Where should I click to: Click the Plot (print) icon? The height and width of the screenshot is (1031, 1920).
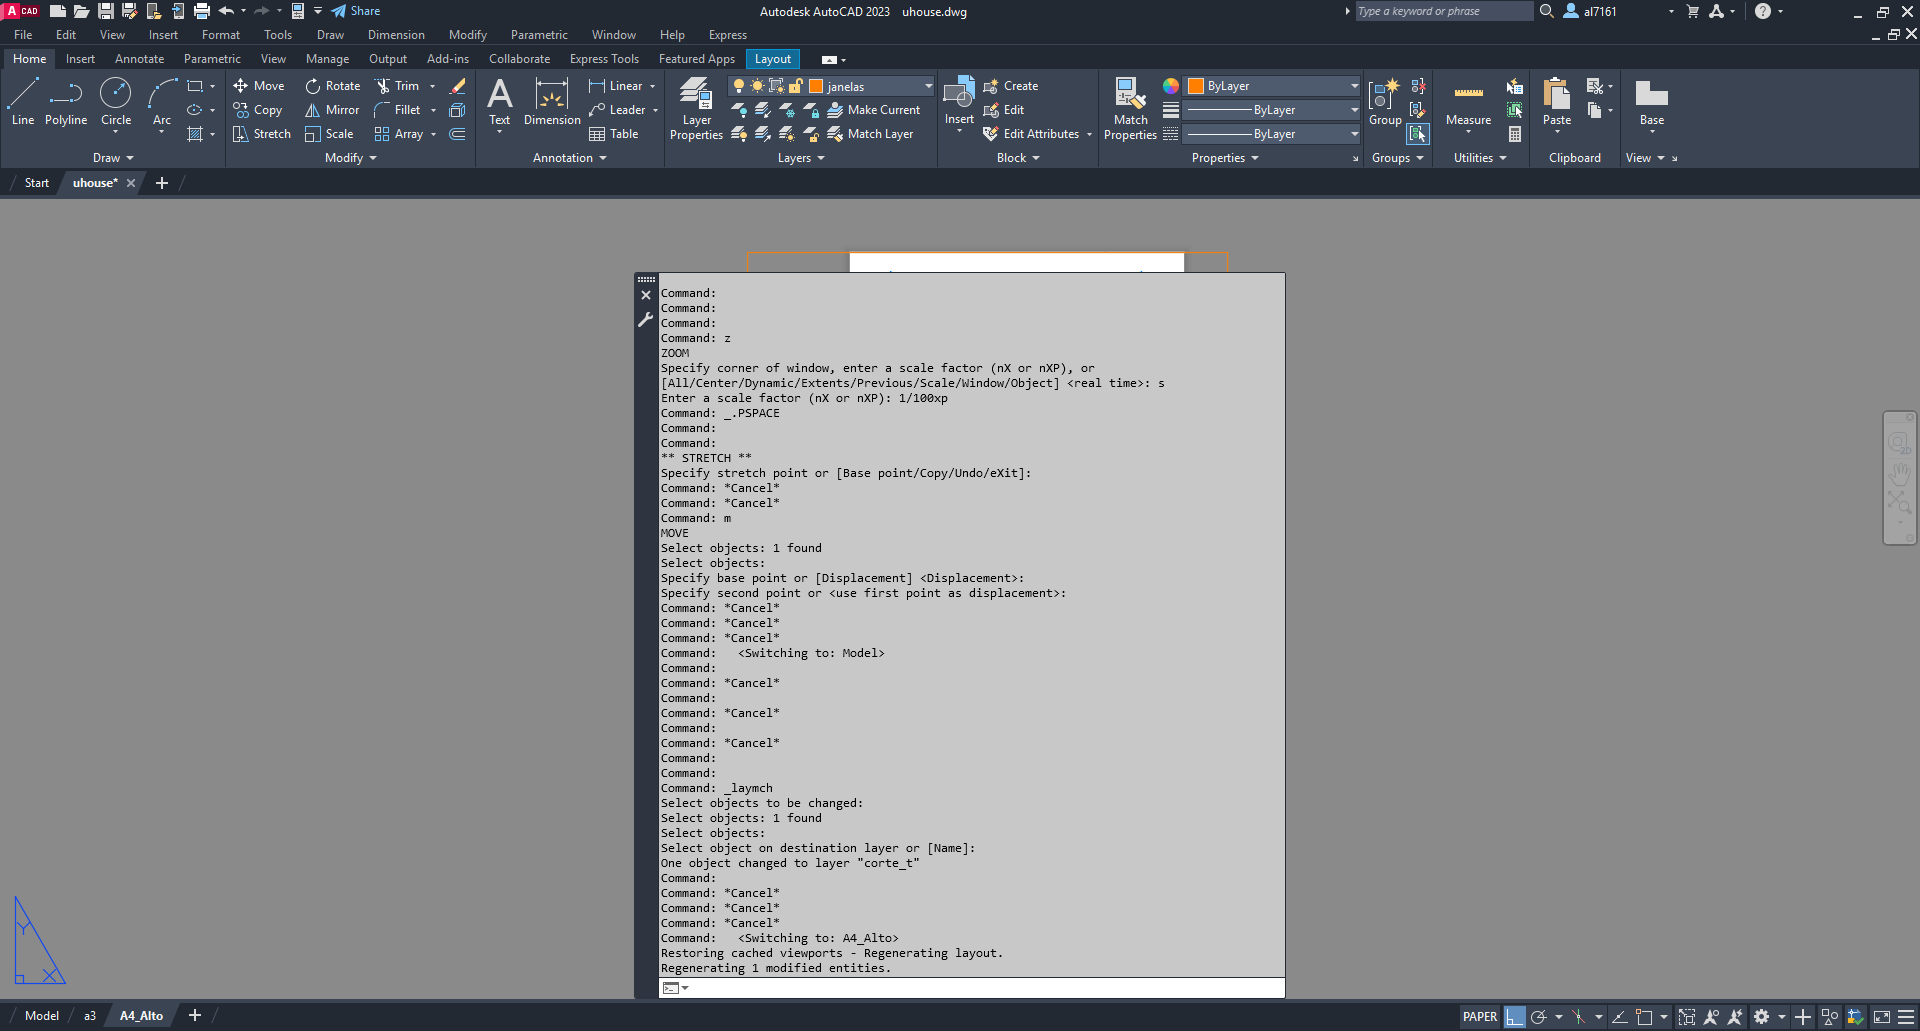(202, 11)
